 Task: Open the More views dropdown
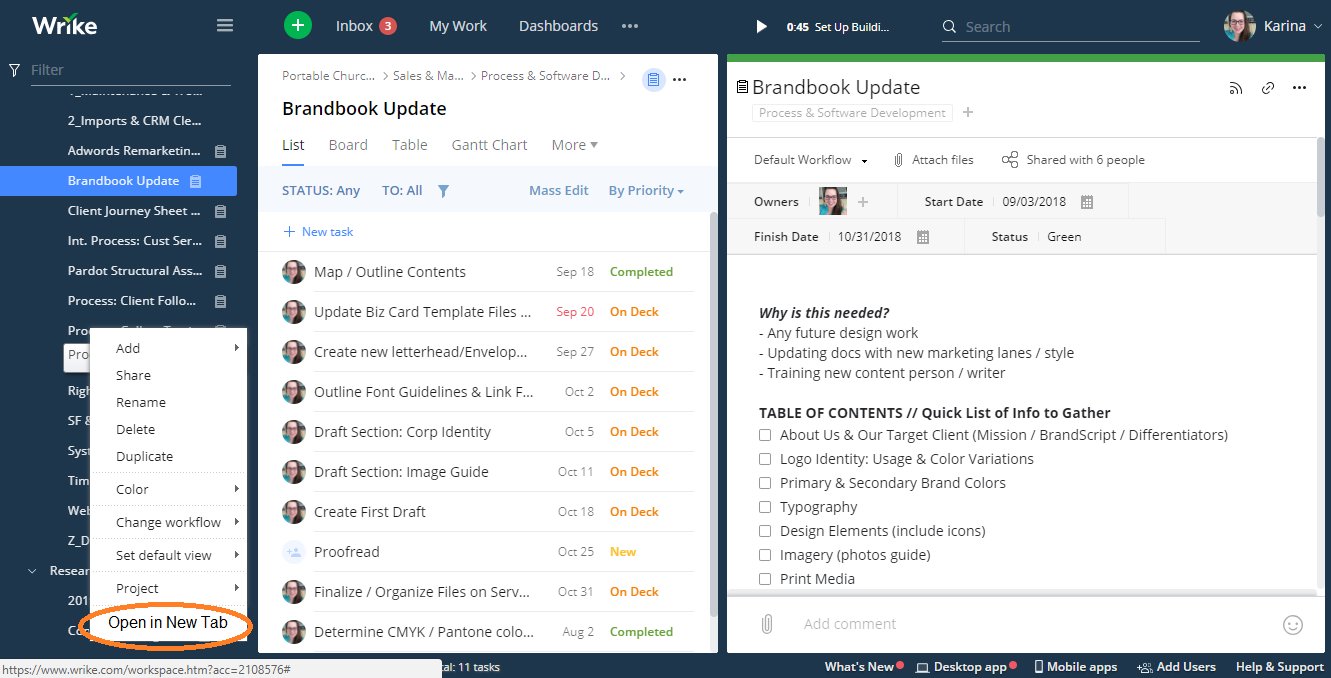(574, 145)
